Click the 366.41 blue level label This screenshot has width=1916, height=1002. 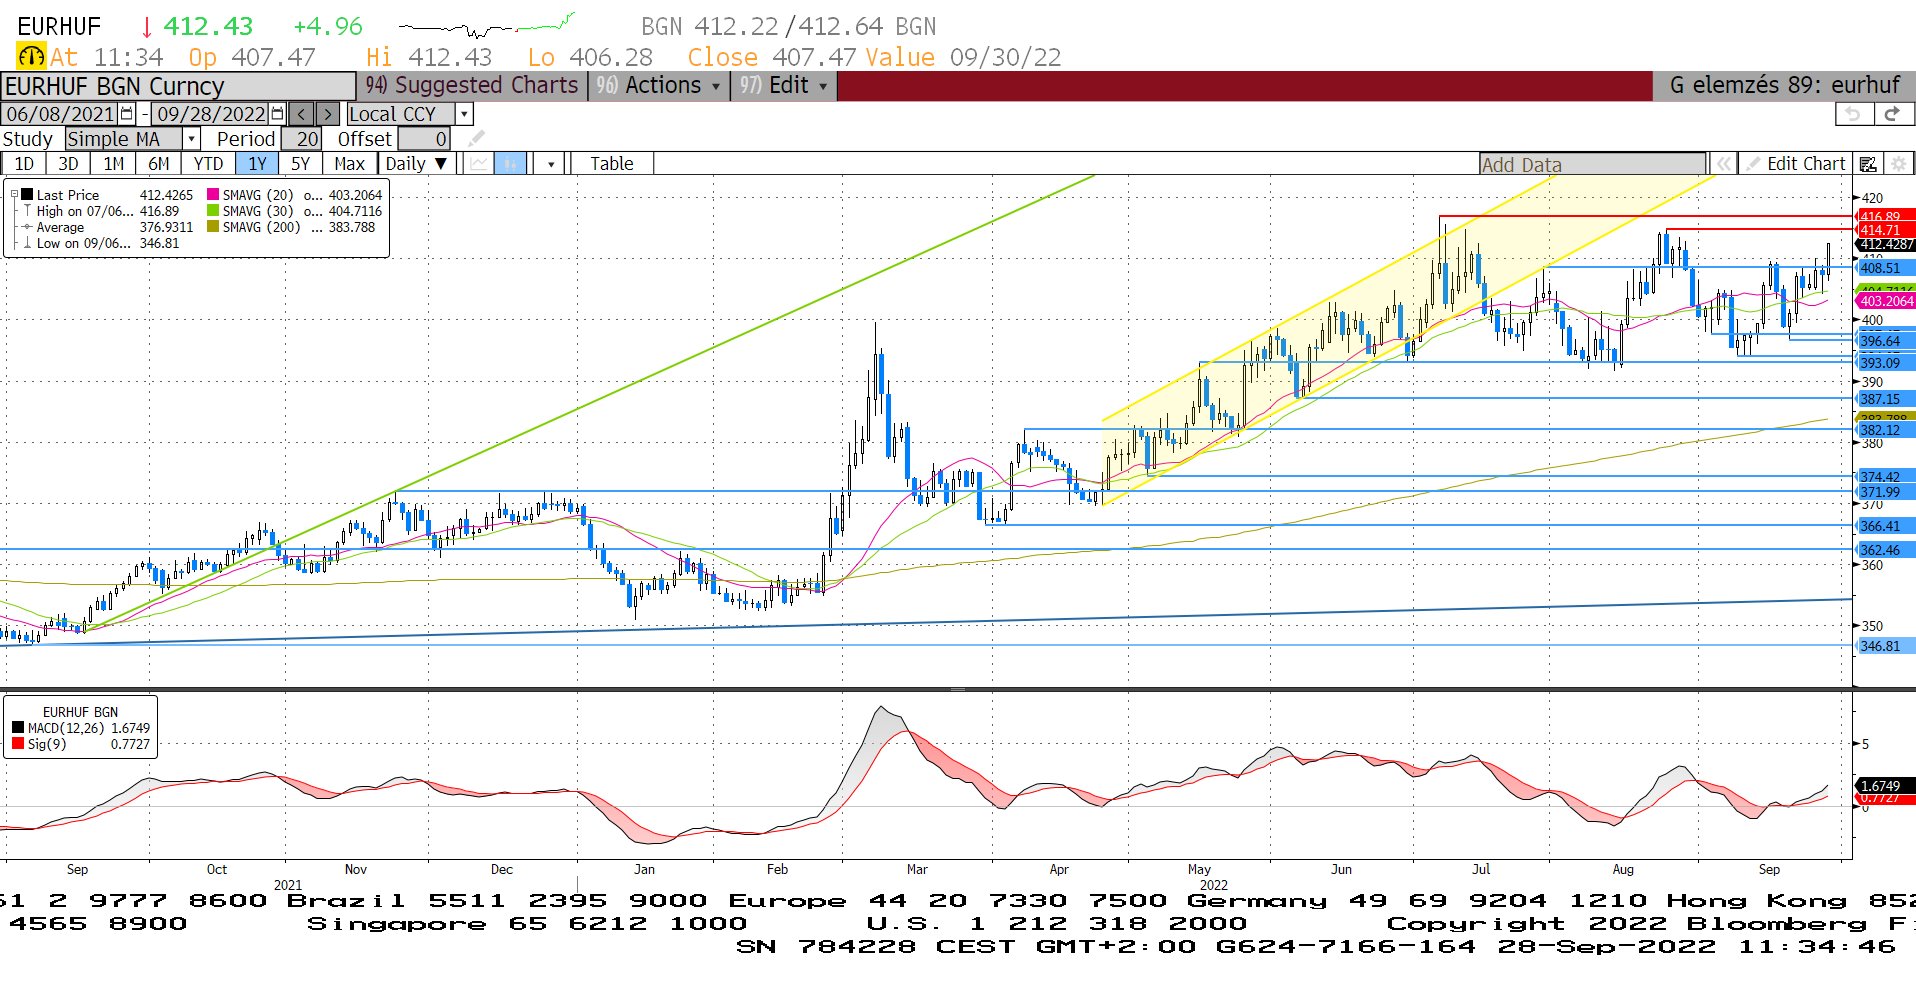pyautogui.click(x=1886, y=526)
